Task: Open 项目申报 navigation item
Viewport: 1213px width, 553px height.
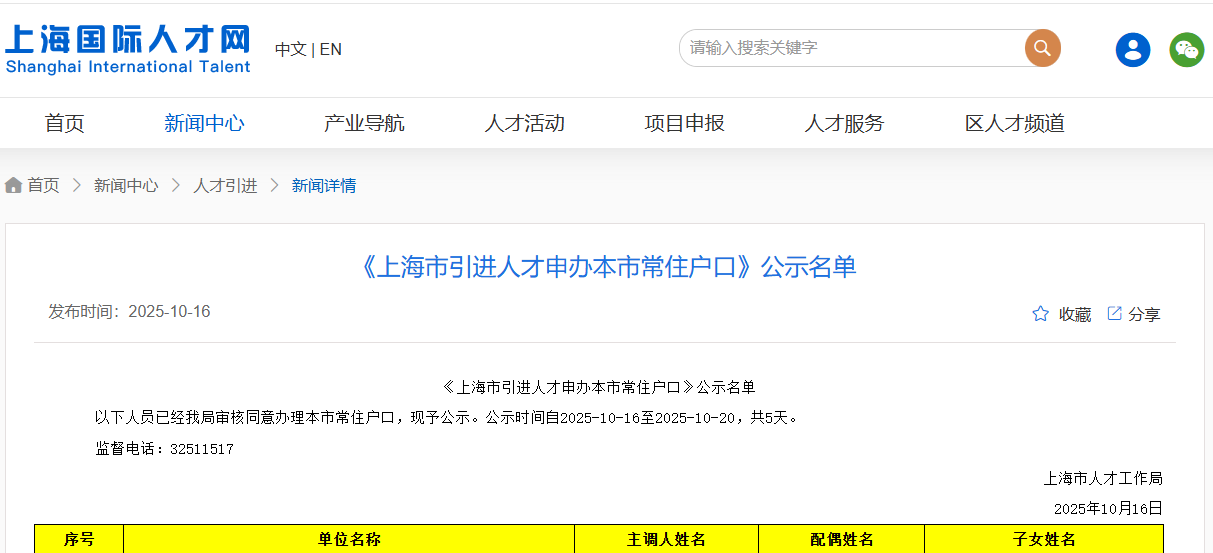Action: 684,123
